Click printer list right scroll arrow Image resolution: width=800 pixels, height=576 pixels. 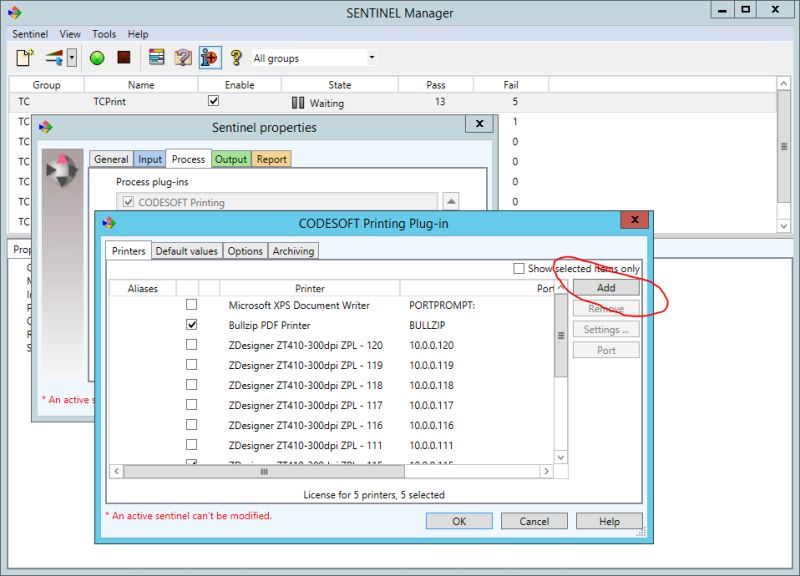point(546,471)
